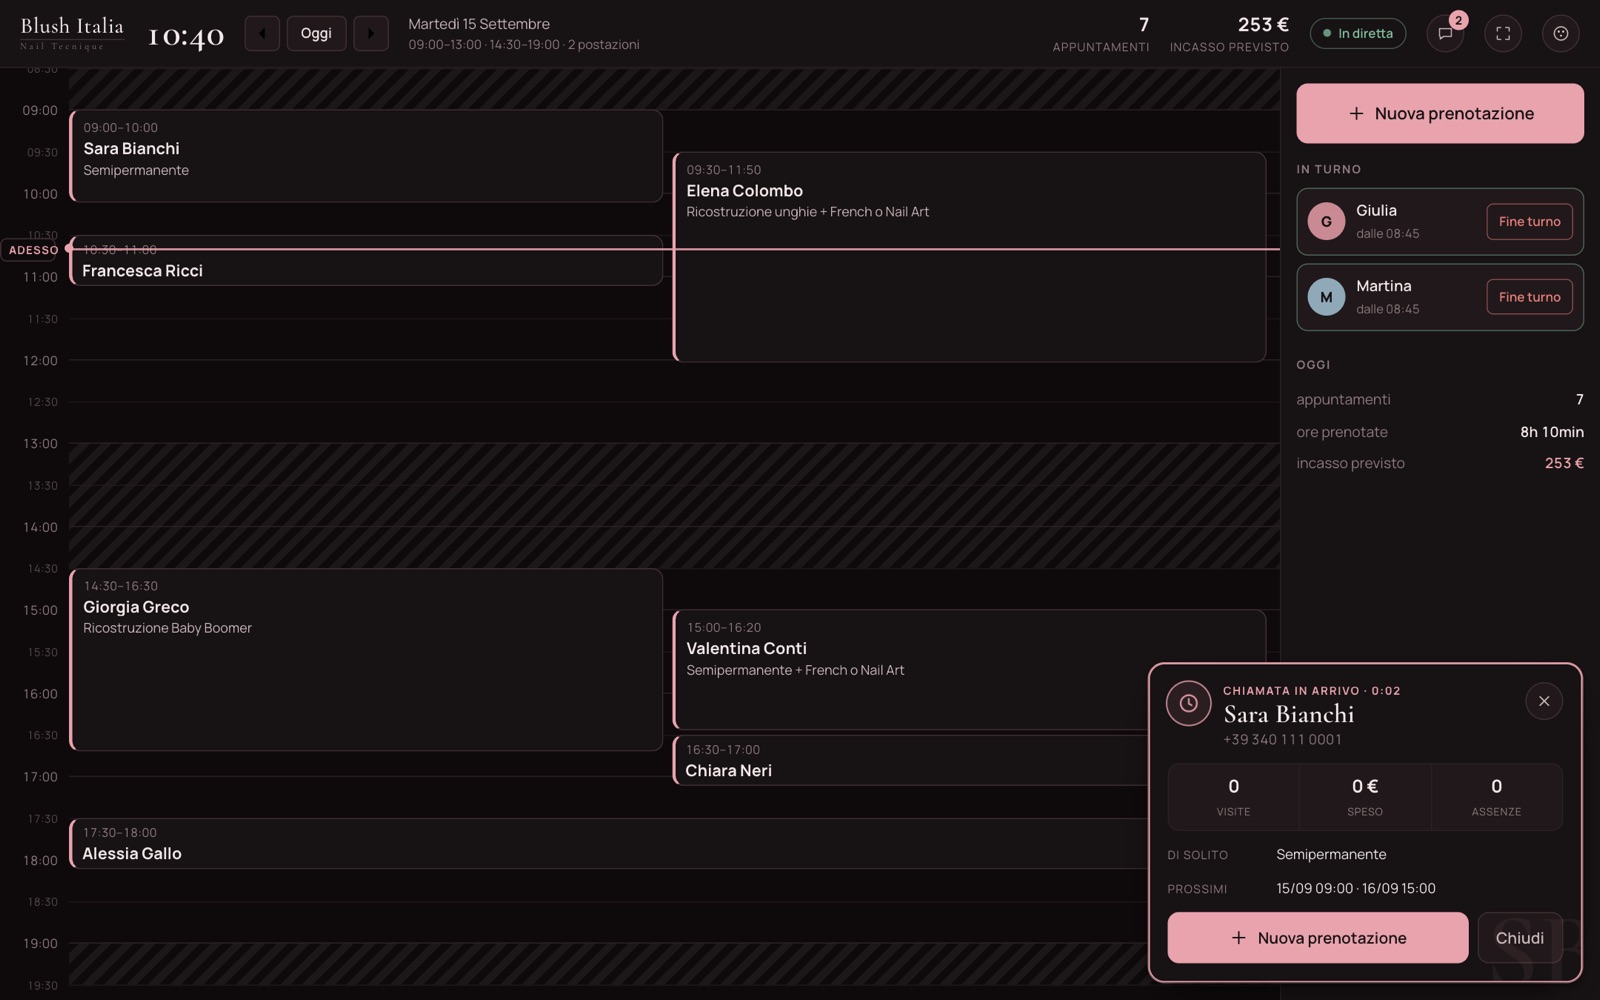
Task: Go to next day arrow
Action: tap(371, 33)
